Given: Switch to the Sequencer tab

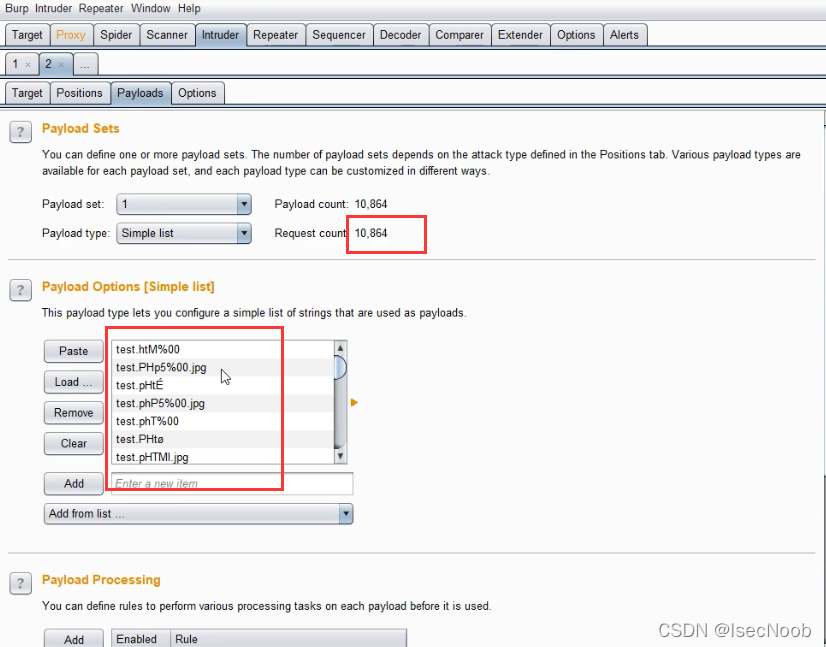Looking at the screenshot, I should pyautogui.click(x=339, y=35).
